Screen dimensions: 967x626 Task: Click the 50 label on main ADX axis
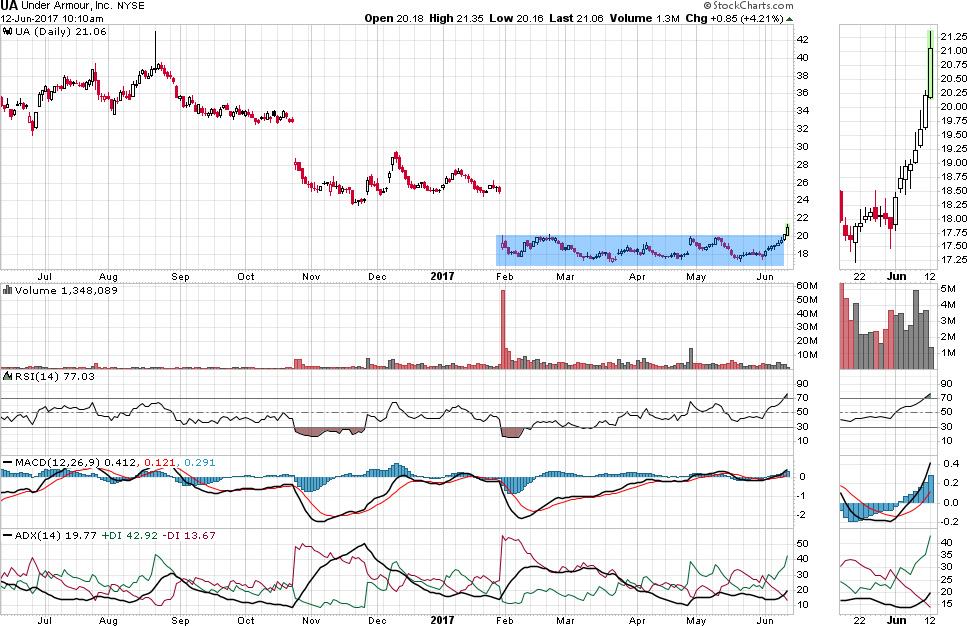pyautogui.click(x=802, y=544)
